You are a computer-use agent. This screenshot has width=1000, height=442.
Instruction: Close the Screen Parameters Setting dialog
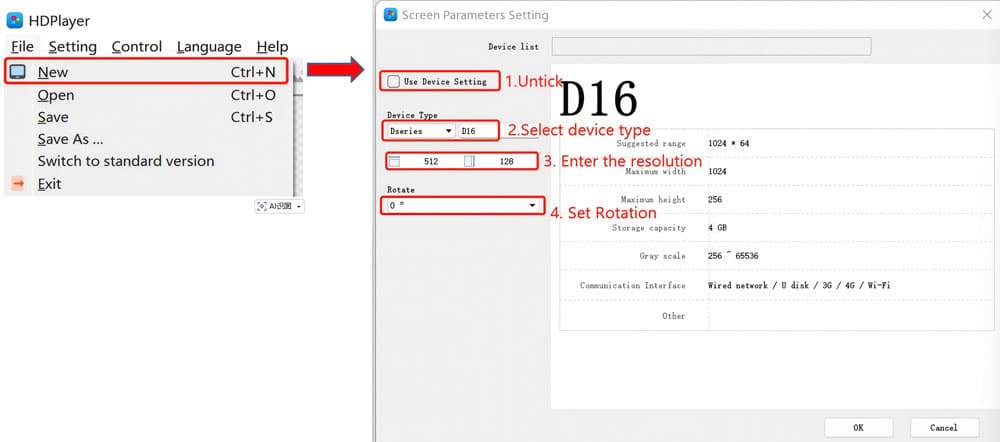[x=986, y=15]
